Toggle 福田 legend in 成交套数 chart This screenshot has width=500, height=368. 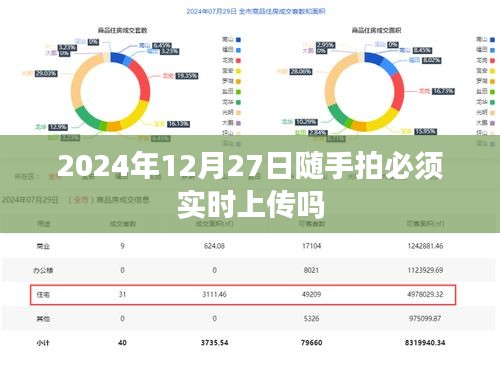point(231,50)
